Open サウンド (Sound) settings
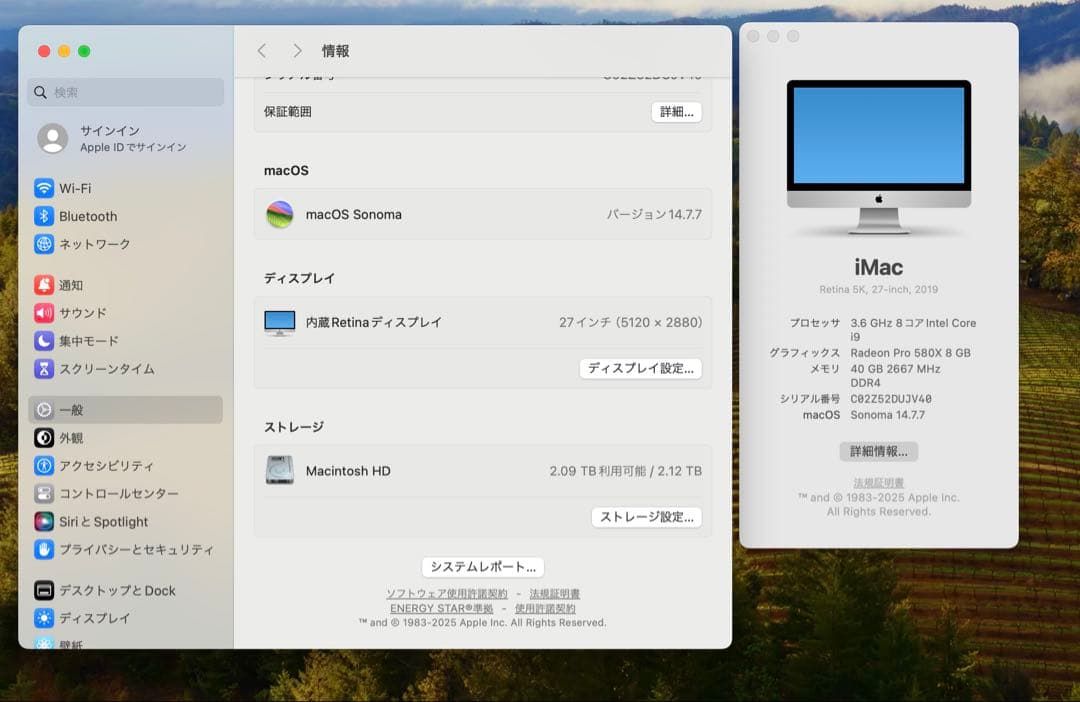The image size is (1080, 702). pos(78,313)
